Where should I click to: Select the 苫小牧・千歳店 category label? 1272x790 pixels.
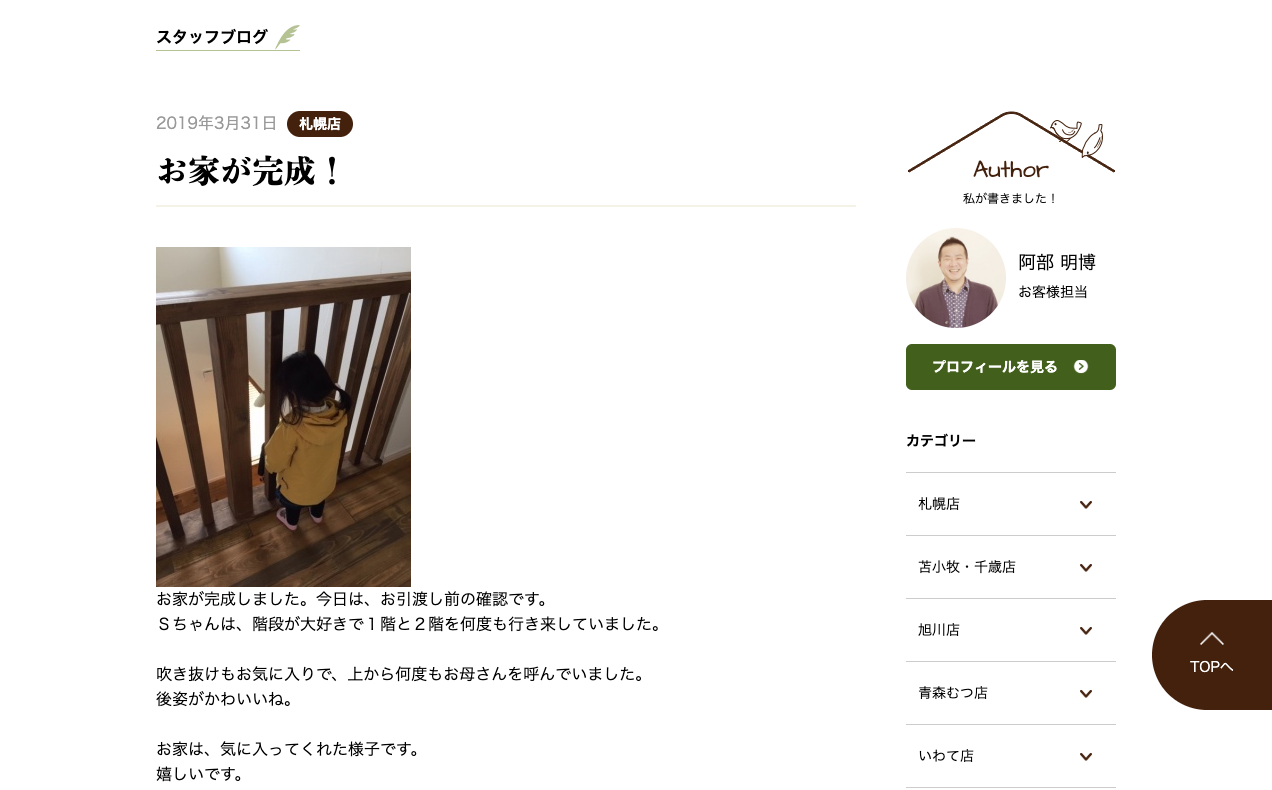967,567
